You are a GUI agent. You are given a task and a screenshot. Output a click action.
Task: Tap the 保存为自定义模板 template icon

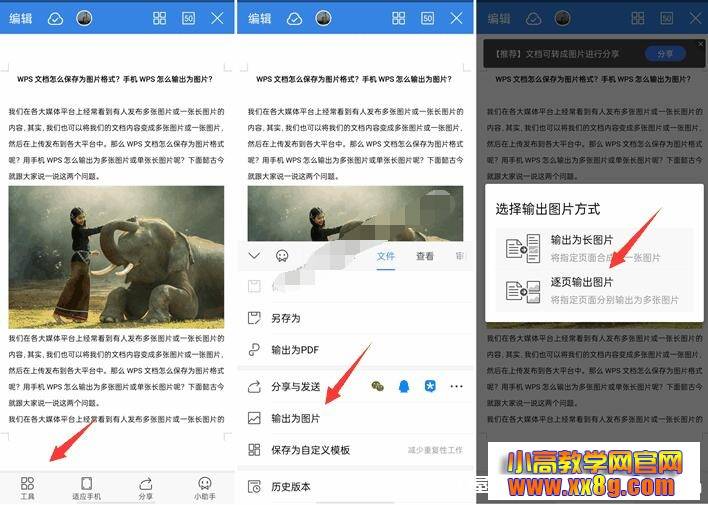pyautogui.click(x=254, y=450)
